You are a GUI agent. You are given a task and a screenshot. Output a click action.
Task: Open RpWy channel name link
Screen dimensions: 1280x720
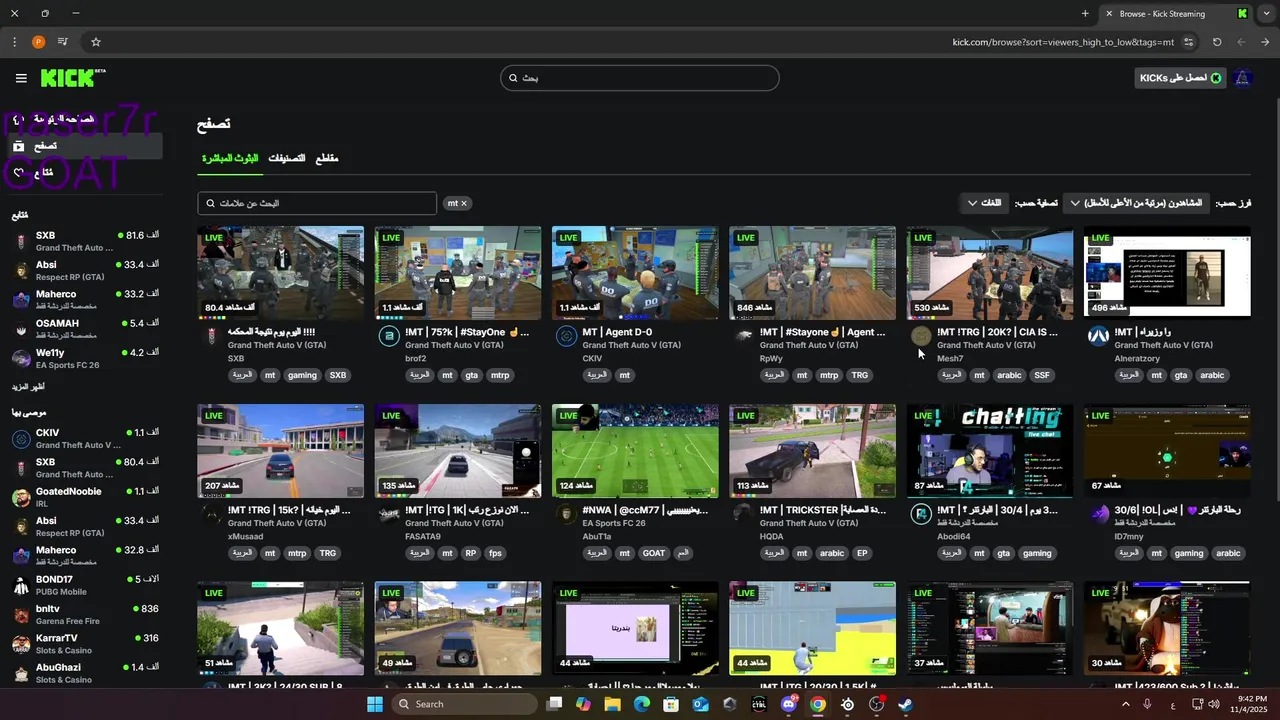click(x=771, y=358)
